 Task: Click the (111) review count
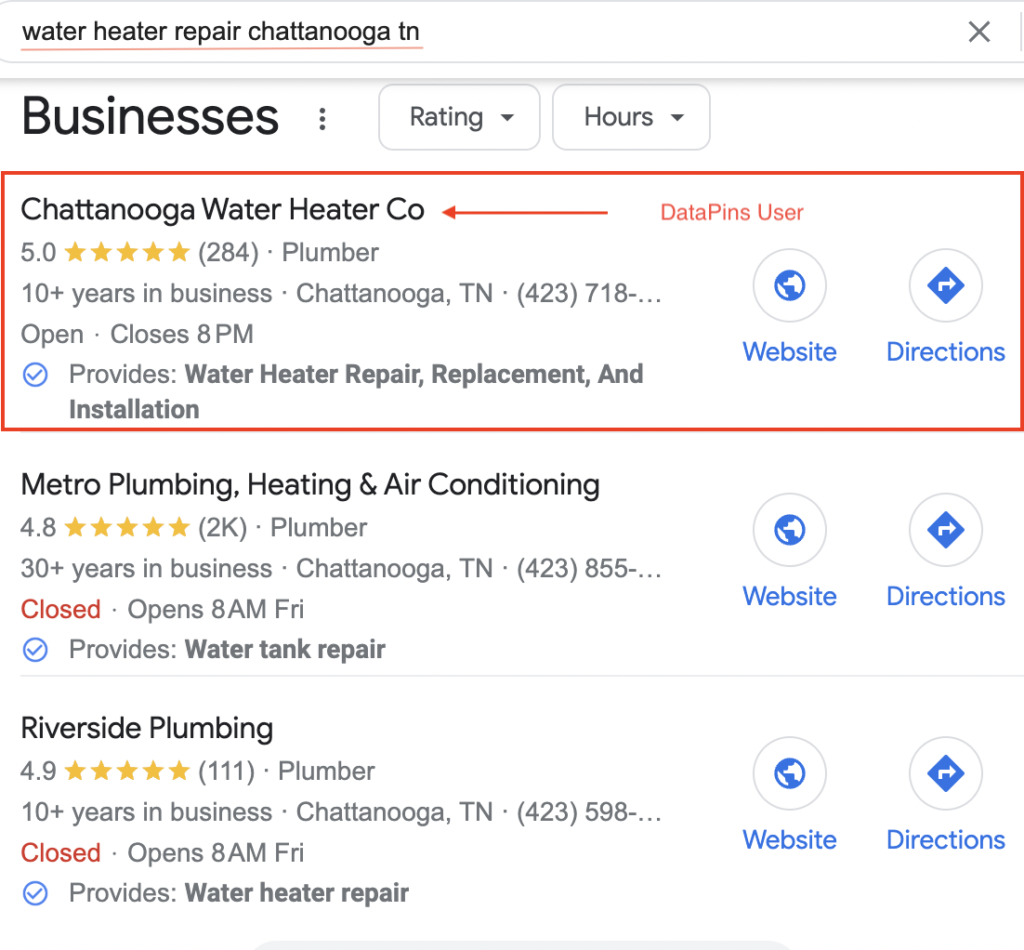tap(227, 771)
